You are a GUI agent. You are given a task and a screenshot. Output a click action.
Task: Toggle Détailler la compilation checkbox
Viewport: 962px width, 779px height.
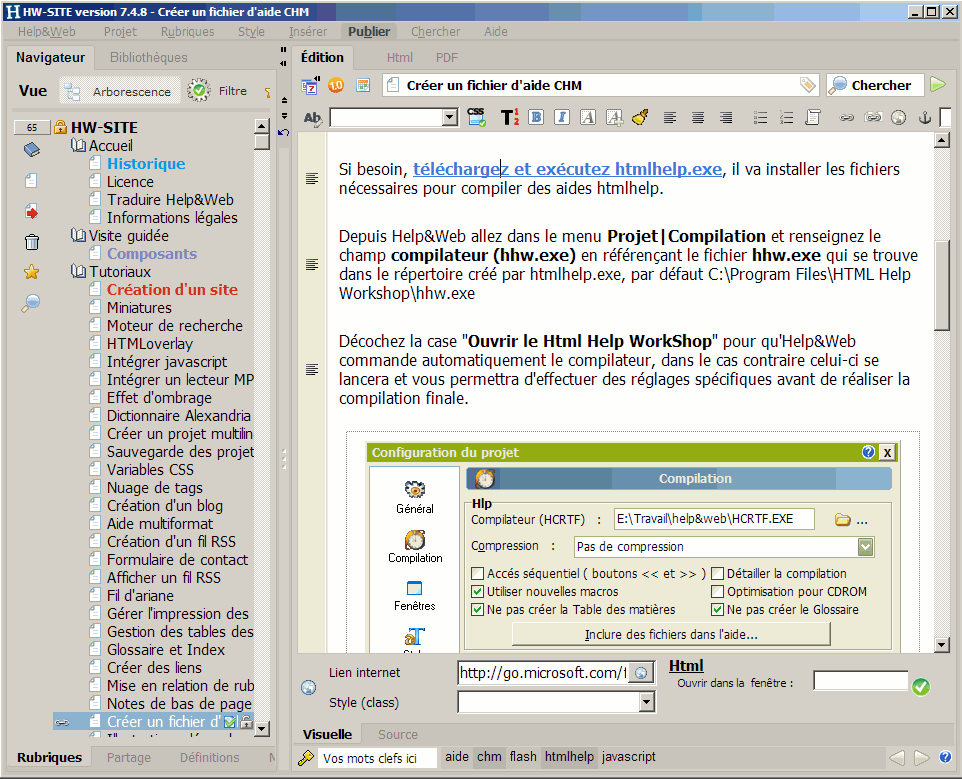coord(717,574)
